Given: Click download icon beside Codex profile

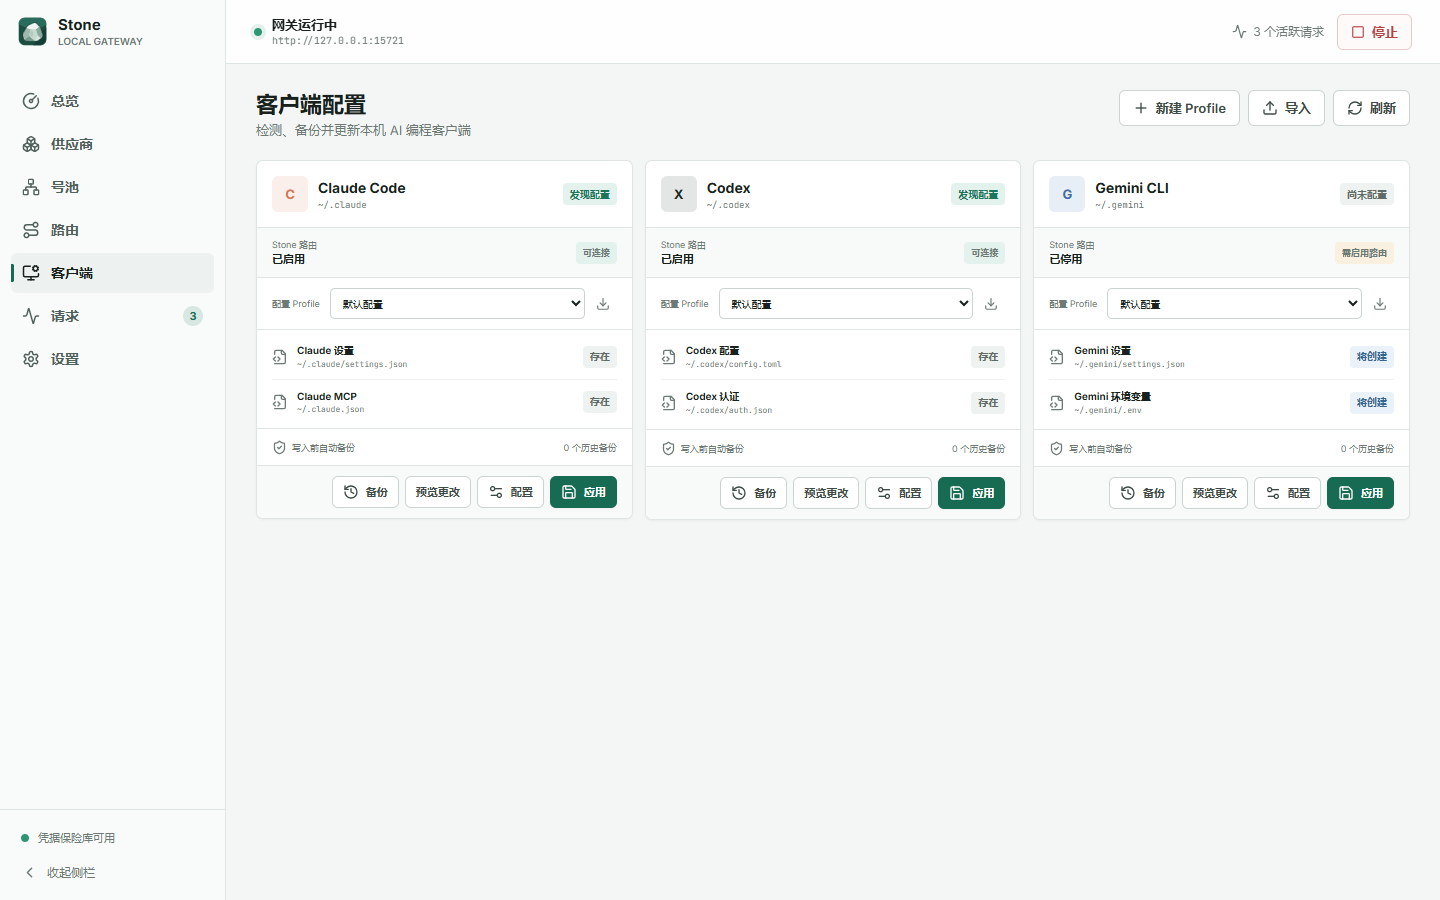Looking at the screenshot, I should 991,304.
